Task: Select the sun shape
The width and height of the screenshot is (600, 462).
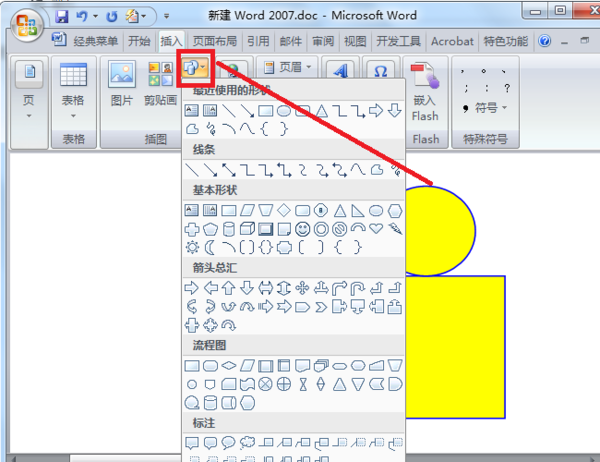Action: 192,247
